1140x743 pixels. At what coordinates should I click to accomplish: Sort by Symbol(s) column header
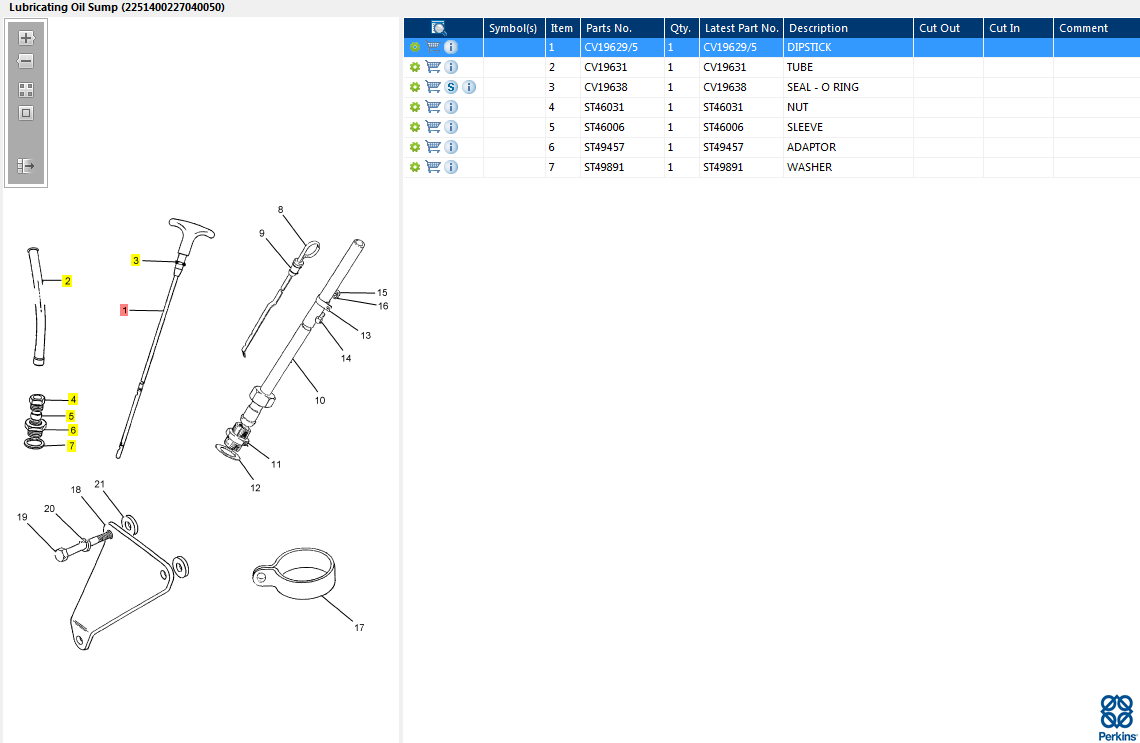point(514,28)
